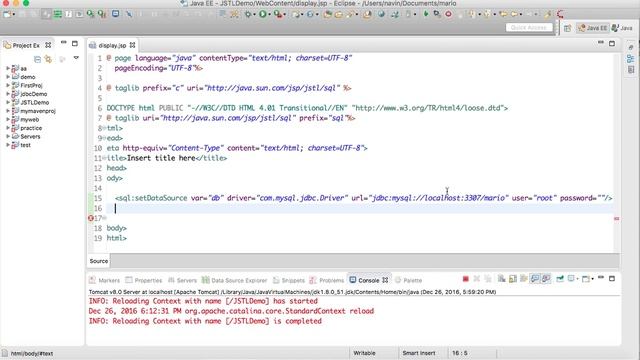Click the red overview ruler error mark

pyautogui.click(x=616, y=219)
